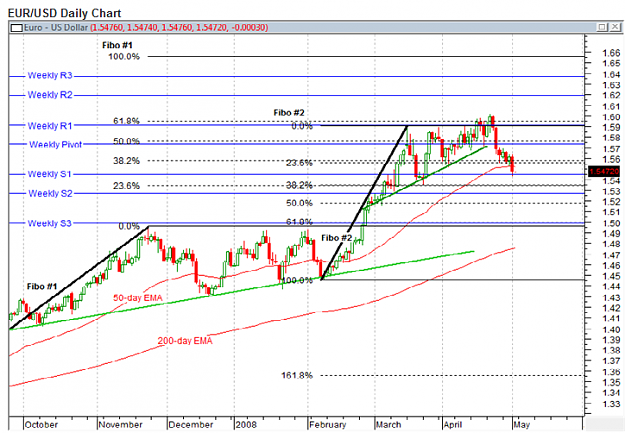Click the 'Weekly R1' line label
Viewport: 625px width, 433px height.
tap(50, 126)
